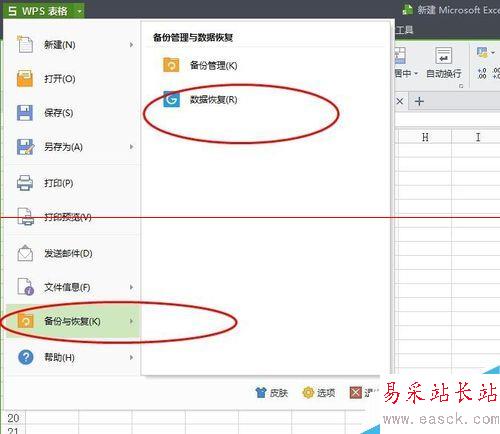The width and height of the screenshot is (500, 434).
Task: Click the increase decimal places icon
Action: (x=482, y=73)
